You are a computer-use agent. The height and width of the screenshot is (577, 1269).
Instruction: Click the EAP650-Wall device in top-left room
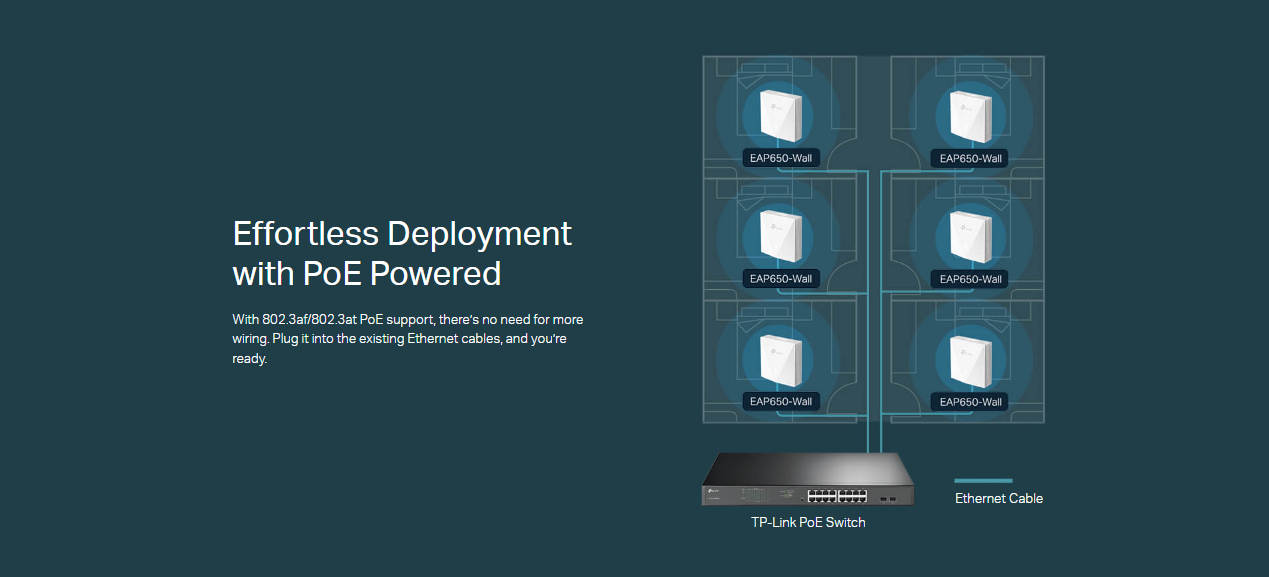[780, 114]
